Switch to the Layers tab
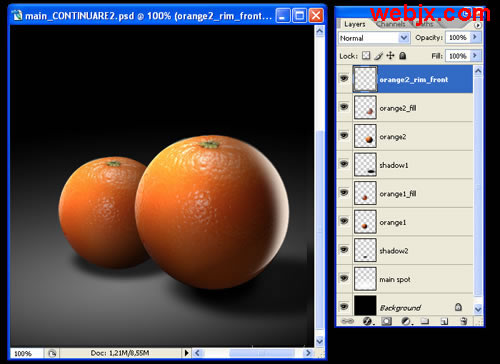500x364 pixels. pyautogui.click(x=355, y=24)
